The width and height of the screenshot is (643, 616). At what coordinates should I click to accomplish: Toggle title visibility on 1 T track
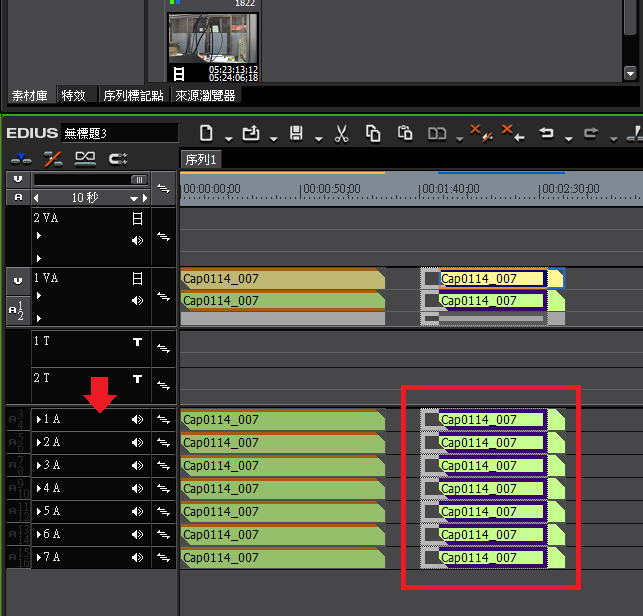point(137,342)
